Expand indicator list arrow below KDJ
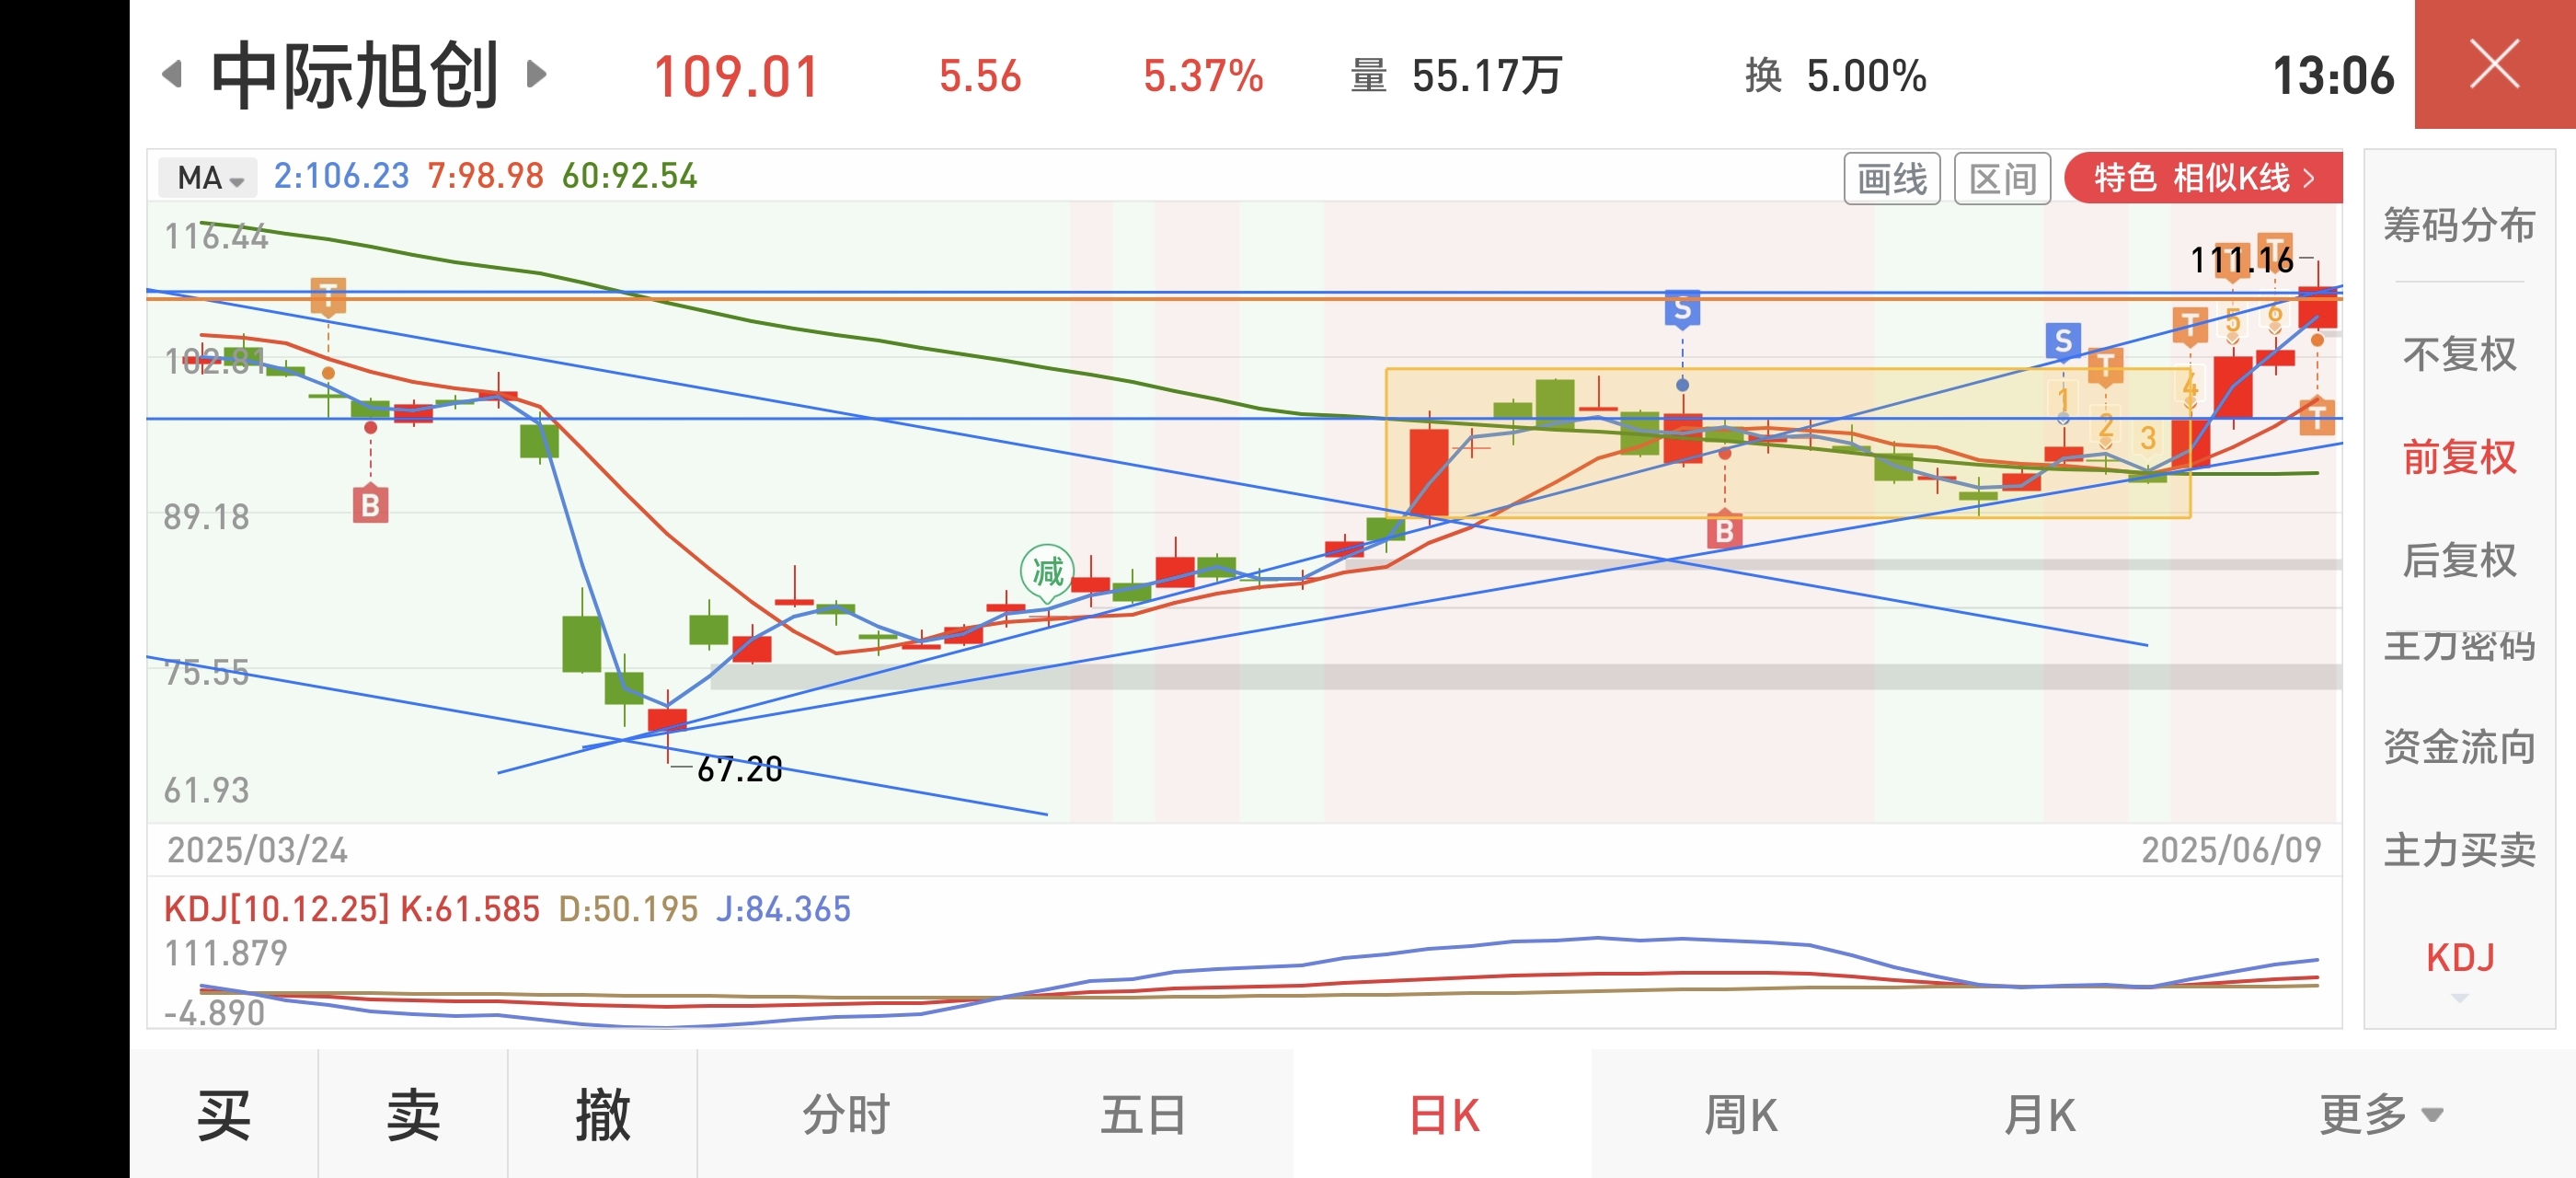The width and height of the screenshot is (2576, 1178). (x=2460, y=998)
